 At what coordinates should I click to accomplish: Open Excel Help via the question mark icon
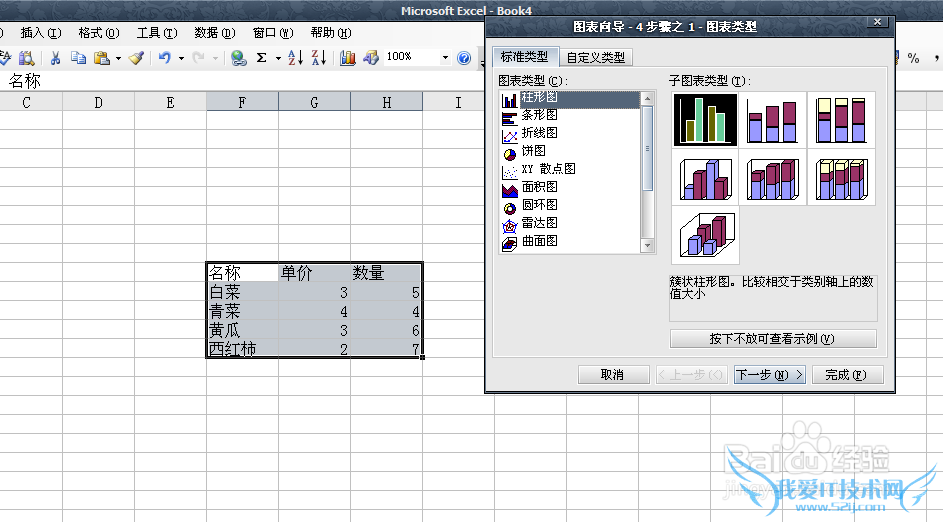464,58
